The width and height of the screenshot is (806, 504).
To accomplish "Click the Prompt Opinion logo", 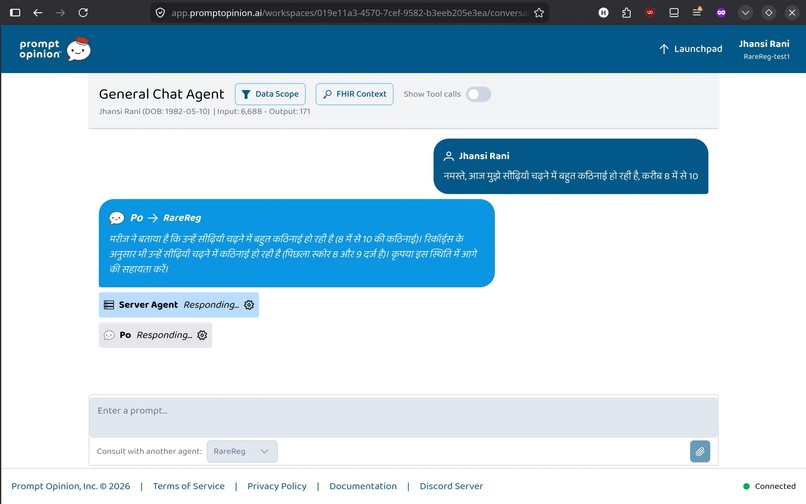I will (55, 49).
